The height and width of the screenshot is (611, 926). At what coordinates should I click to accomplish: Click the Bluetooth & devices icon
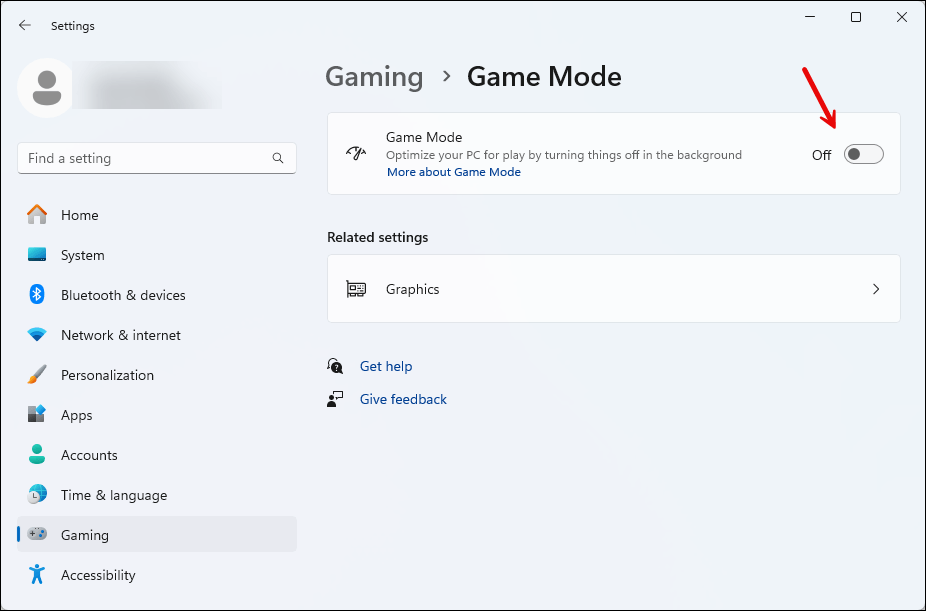[37, 295]
